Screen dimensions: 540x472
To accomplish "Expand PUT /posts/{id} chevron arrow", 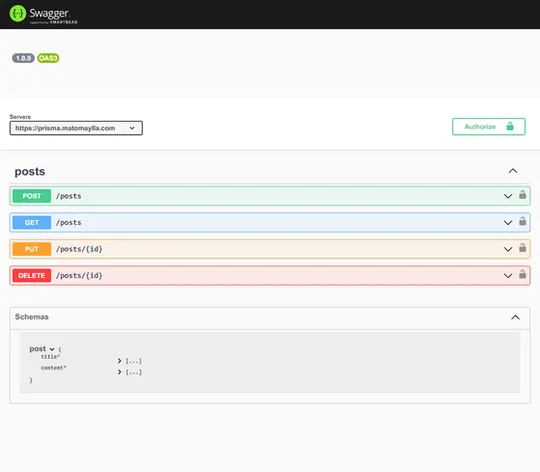I will tap(508, 249).
